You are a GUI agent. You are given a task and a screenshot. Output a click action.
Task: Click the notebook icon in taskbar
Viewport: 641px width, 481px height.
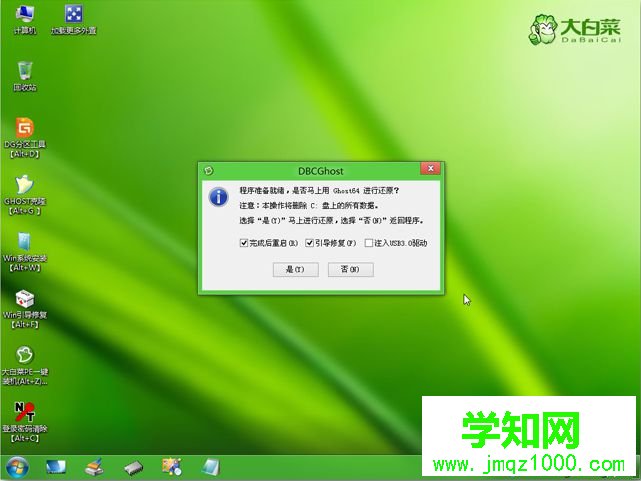pyautogui.click(x=211, y=467)
